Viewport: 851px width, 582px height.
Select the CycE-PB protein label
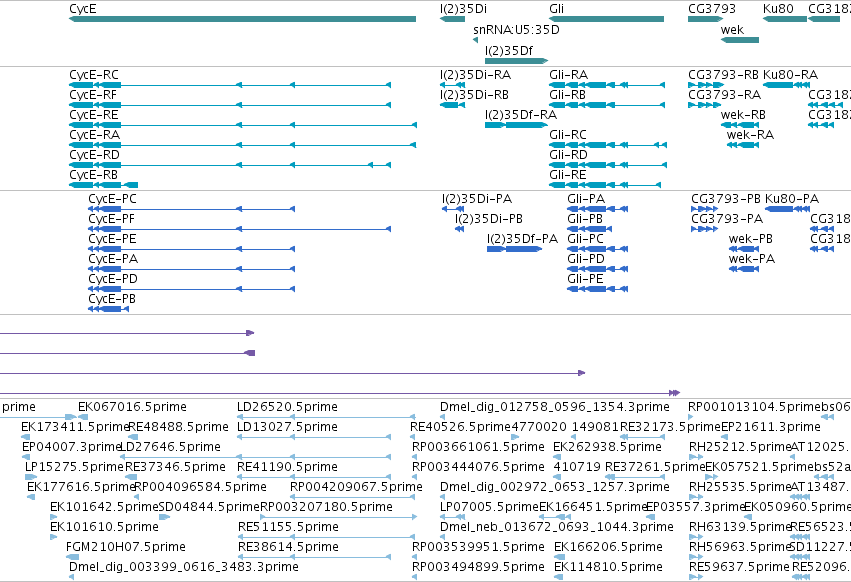[112, 300]
